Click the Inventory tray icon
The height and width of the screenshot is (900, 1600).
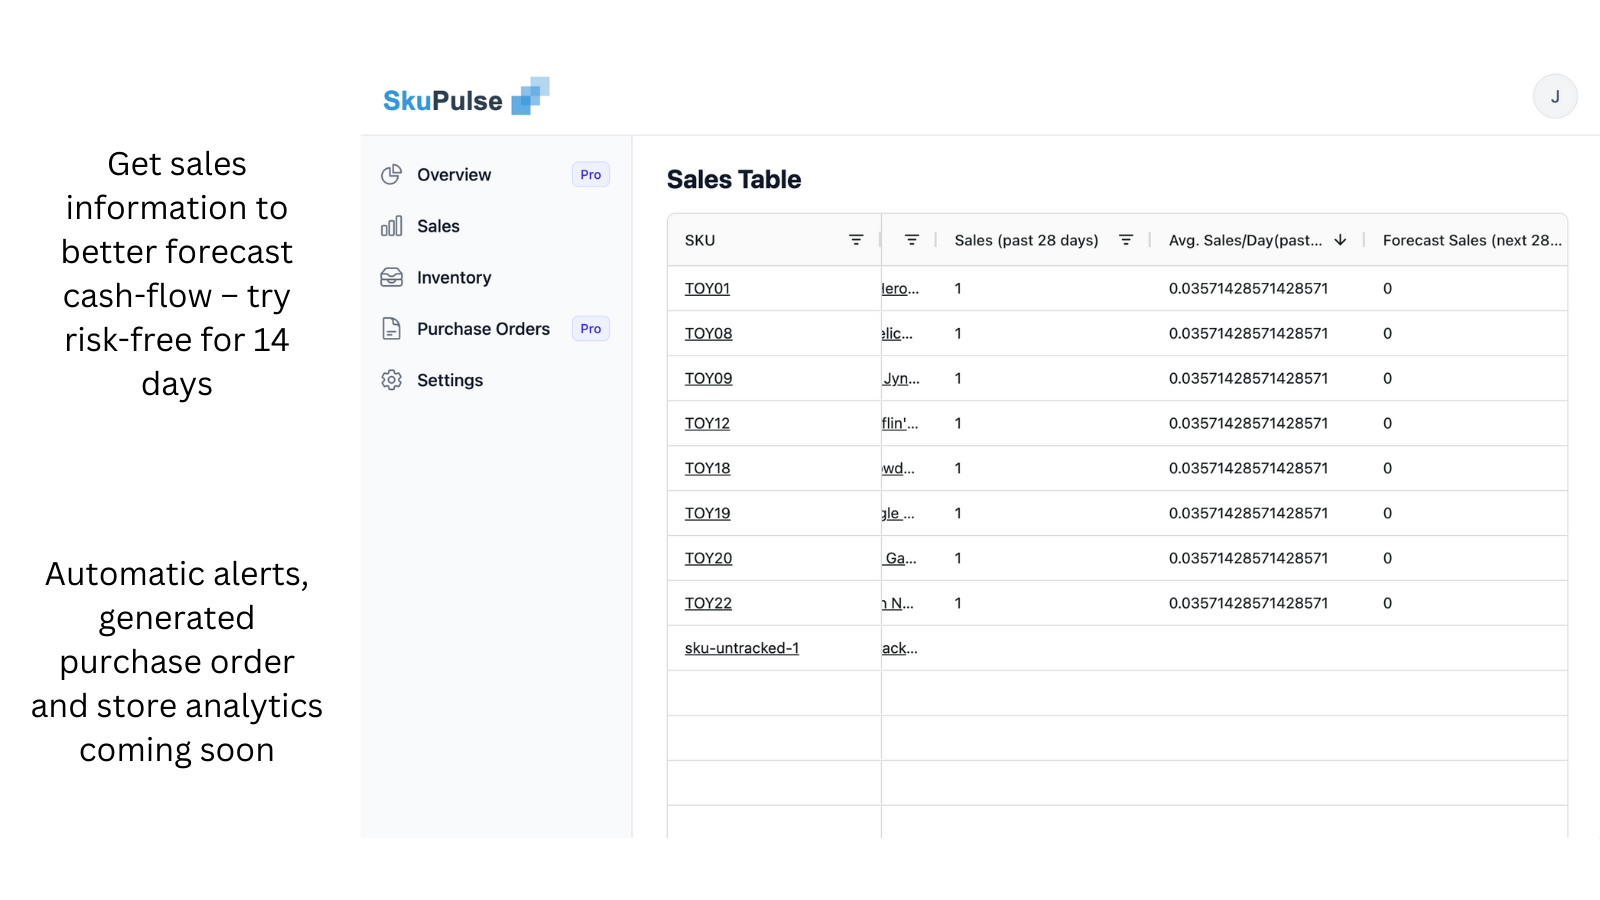(392, 277)
